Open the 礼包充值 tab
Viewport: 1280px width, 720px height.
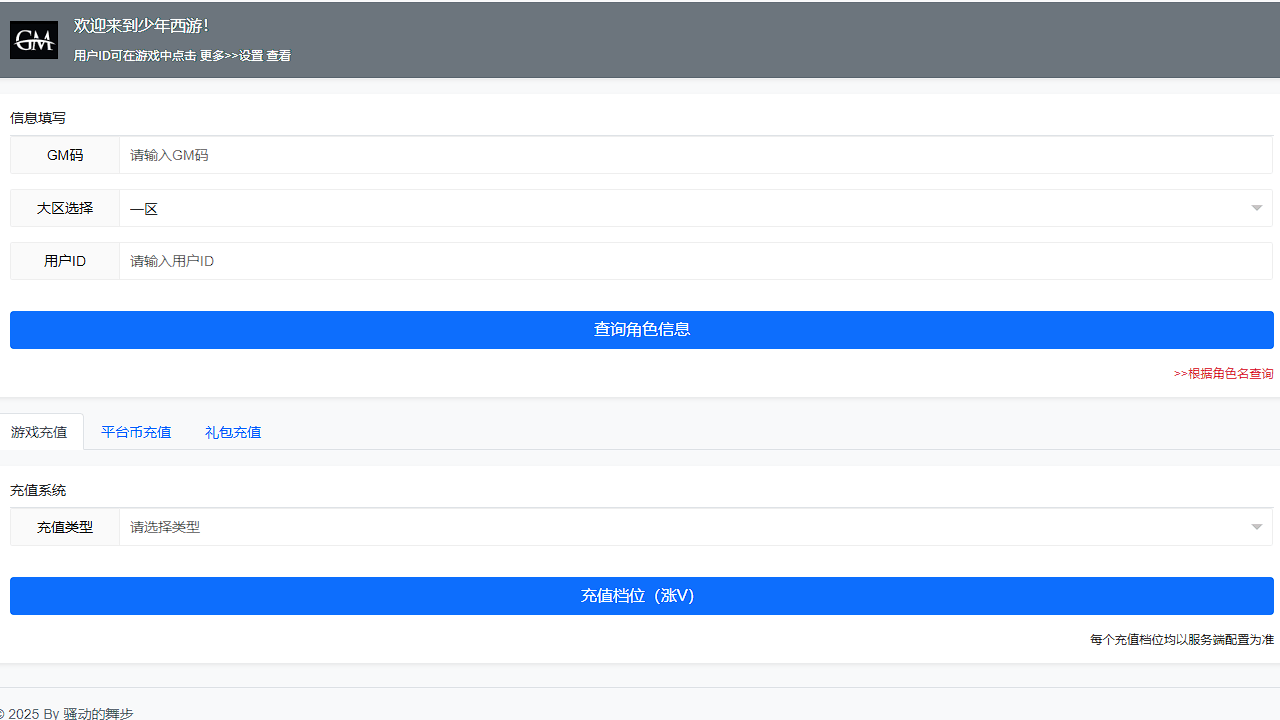click(233, 432)
